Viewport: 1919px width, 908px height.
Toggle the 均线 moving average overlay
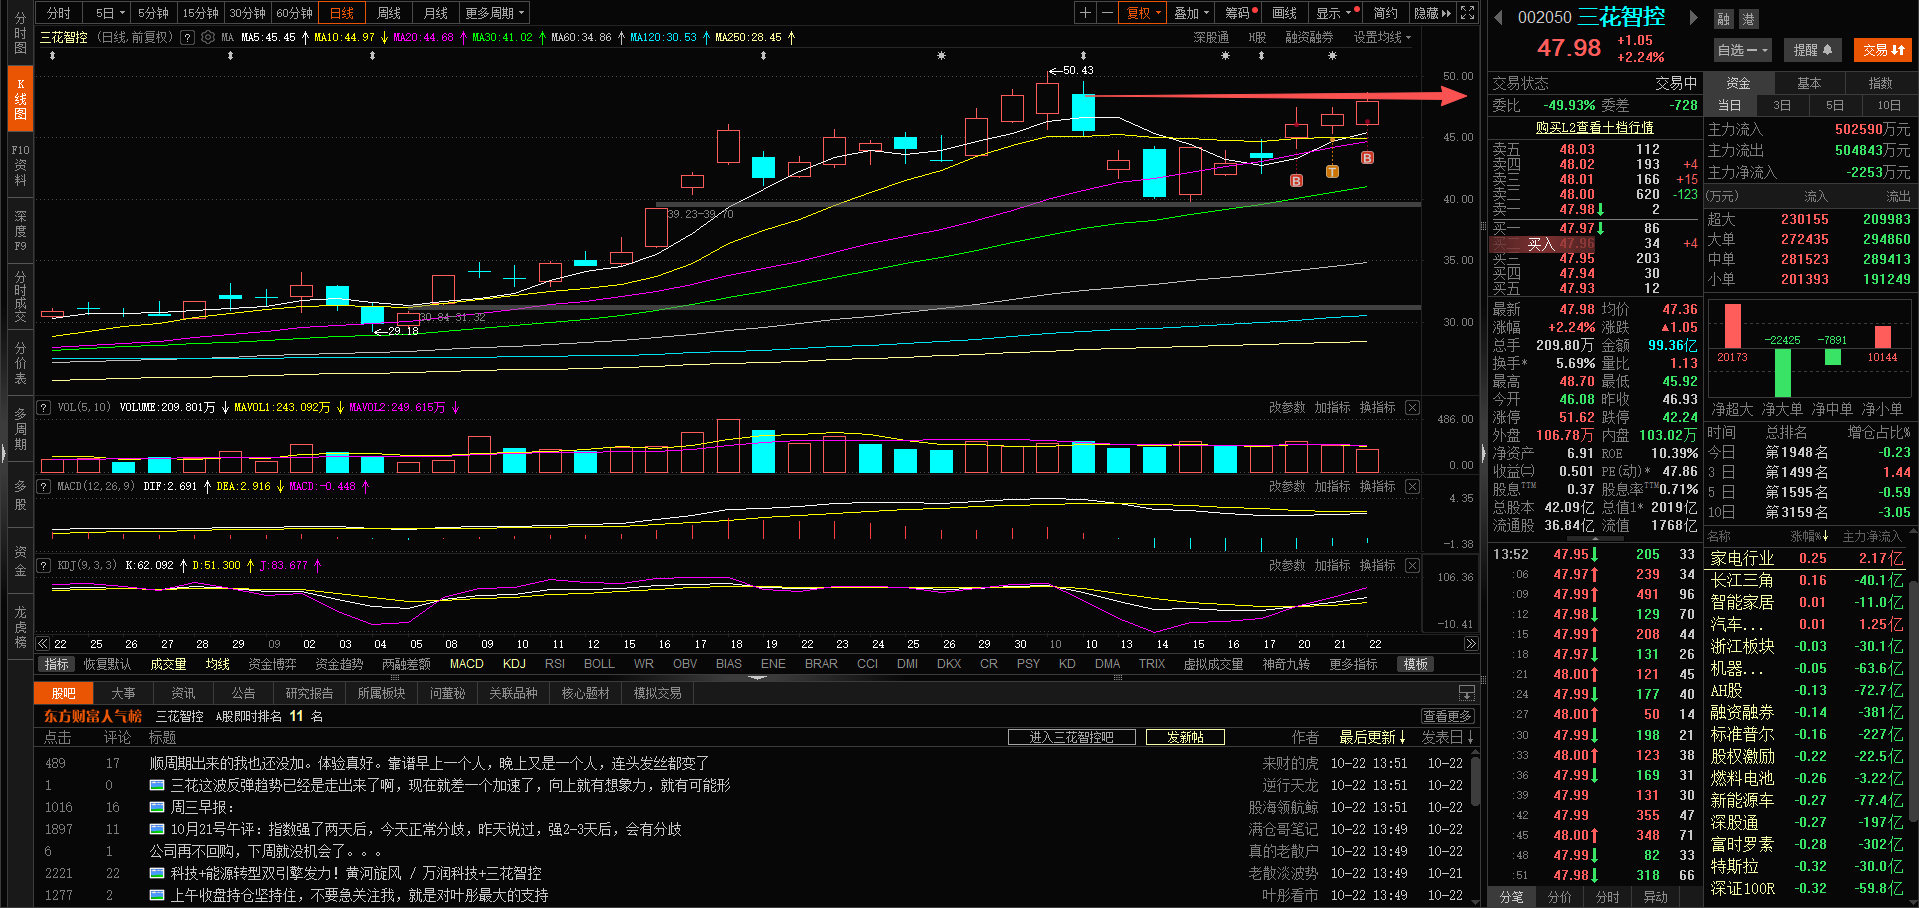point(218,664)
